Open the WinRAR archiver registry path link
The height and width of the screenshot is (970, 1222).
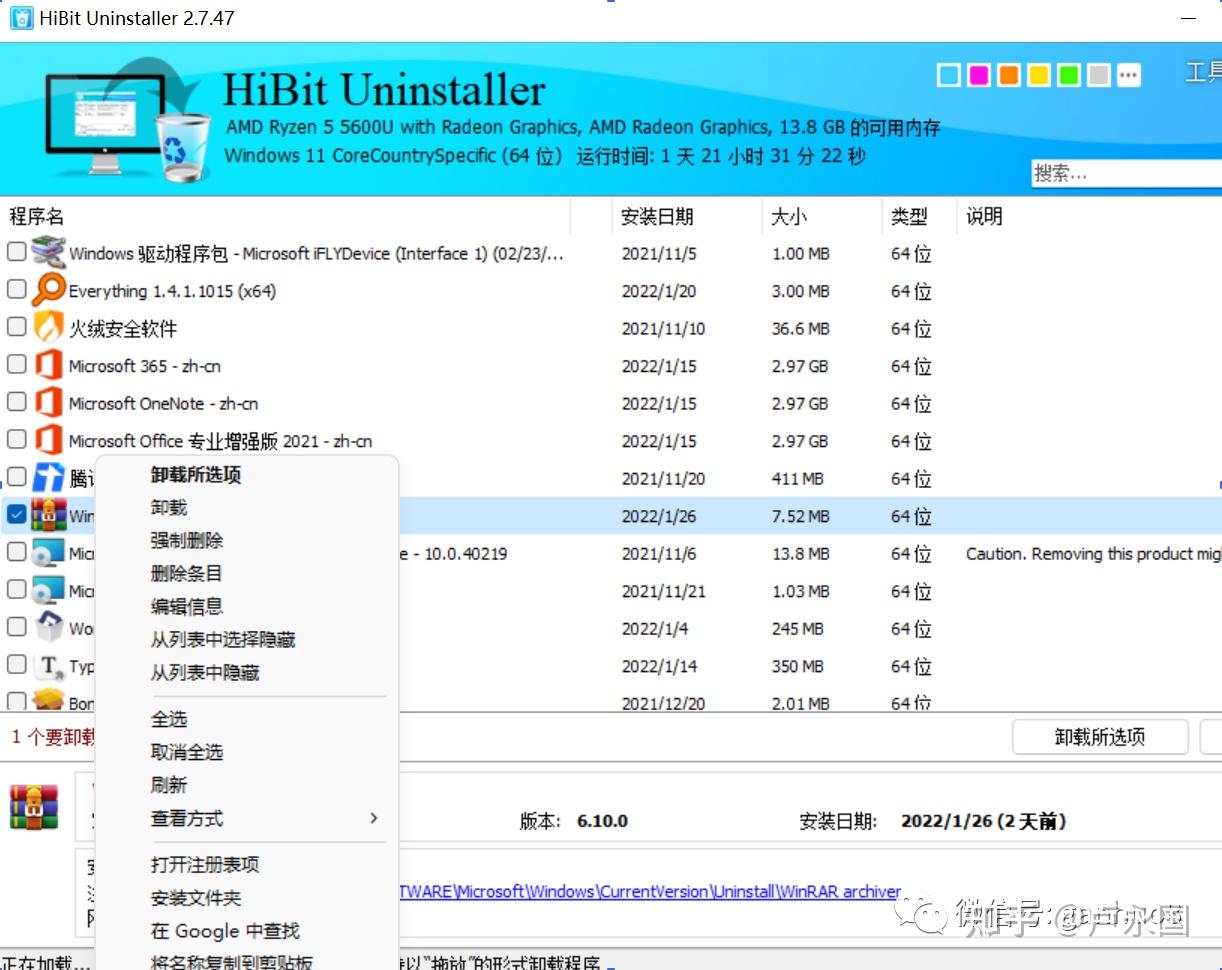(x=650, y=891)
